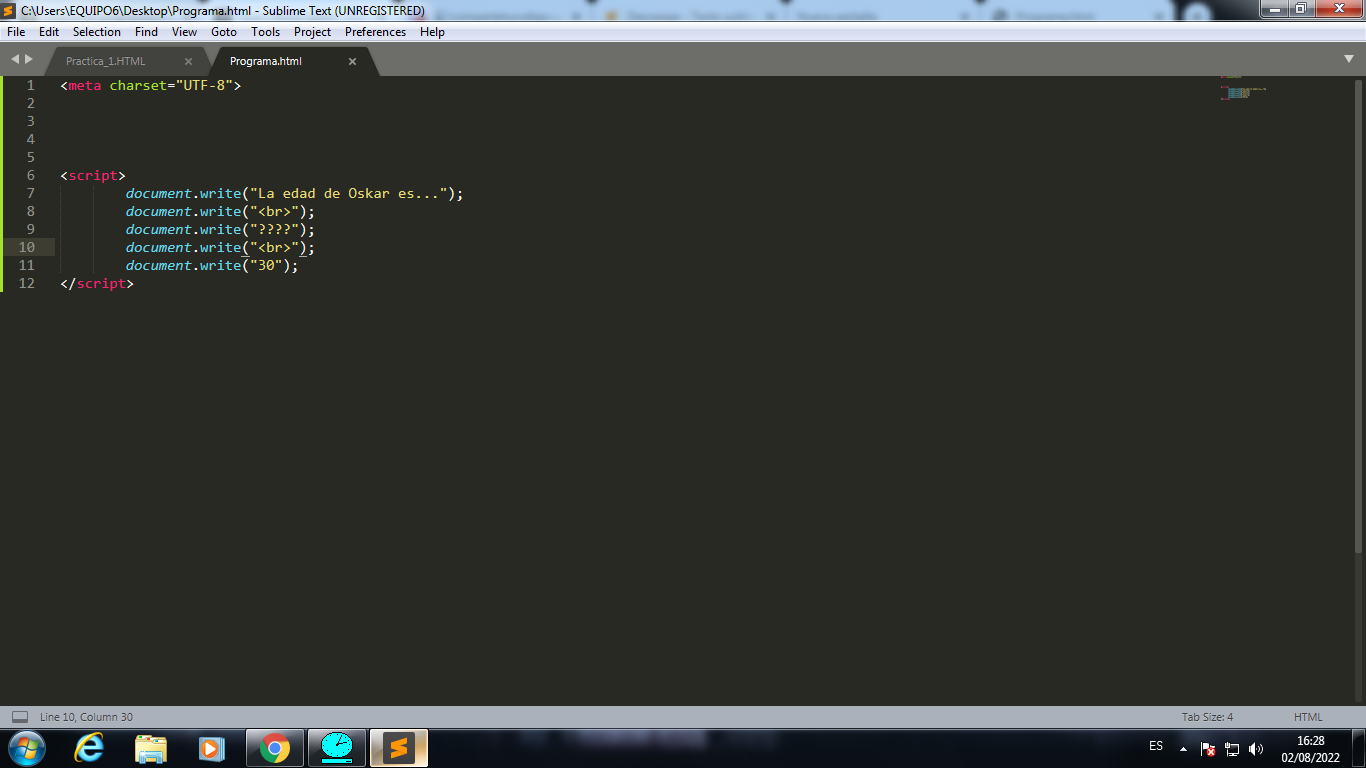The height and width of the screenshot is (768, 1366).
Task: Go to next tab arrow
Action: point(29,60)
